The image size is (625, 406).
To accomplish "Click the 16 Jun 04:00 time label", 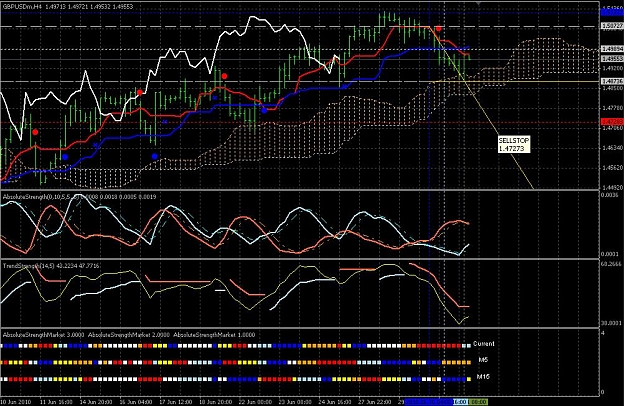I will (136, 402).
